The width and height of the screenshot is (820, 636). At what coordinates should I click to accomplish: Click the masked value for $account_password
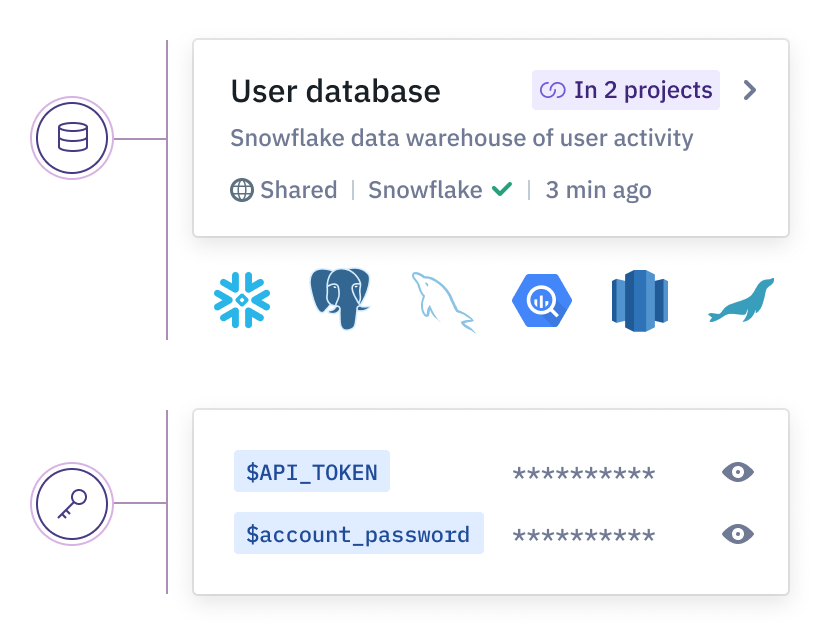[584, 535]
